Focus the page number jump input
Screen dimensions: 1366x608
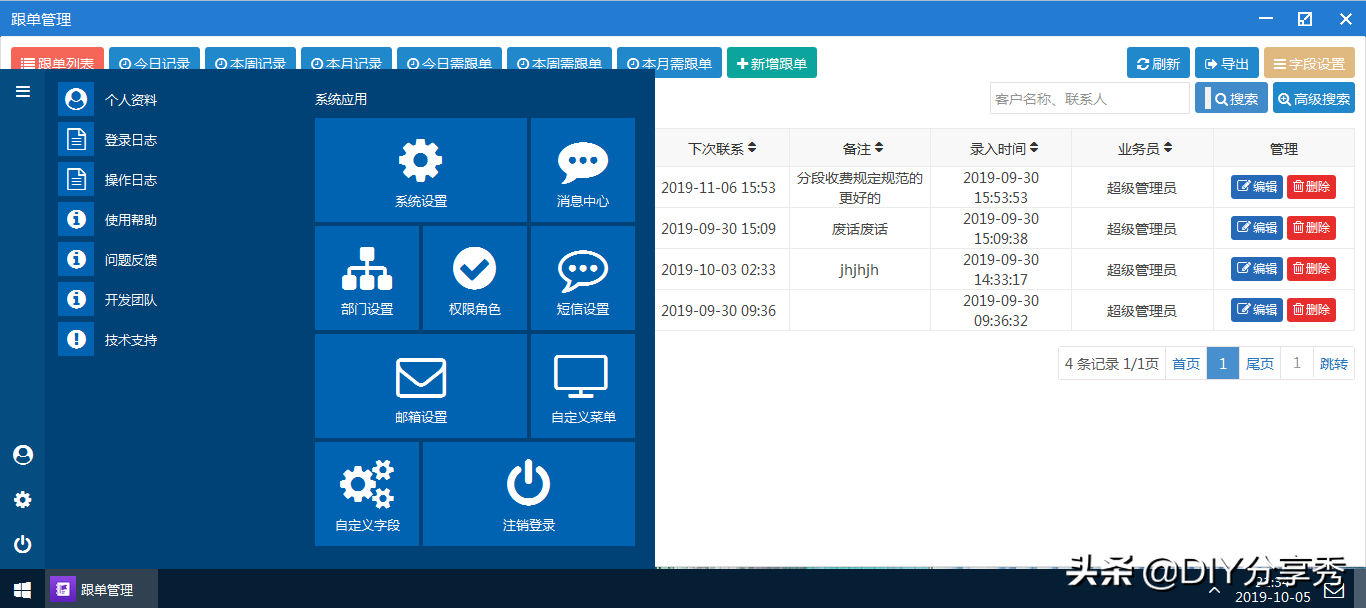[1297, 363]
